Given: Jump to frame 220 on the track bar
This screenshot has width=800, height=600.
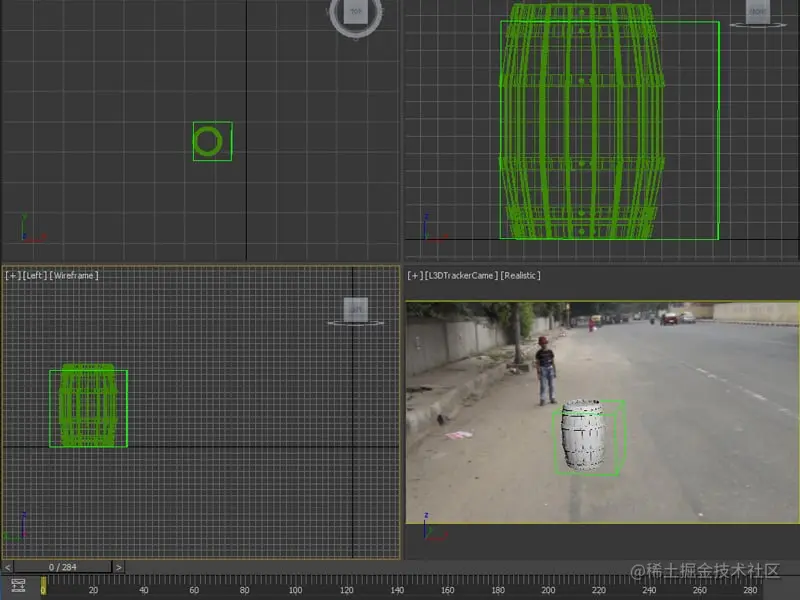Looking at the screenshot, I should (x=599, y=590).
